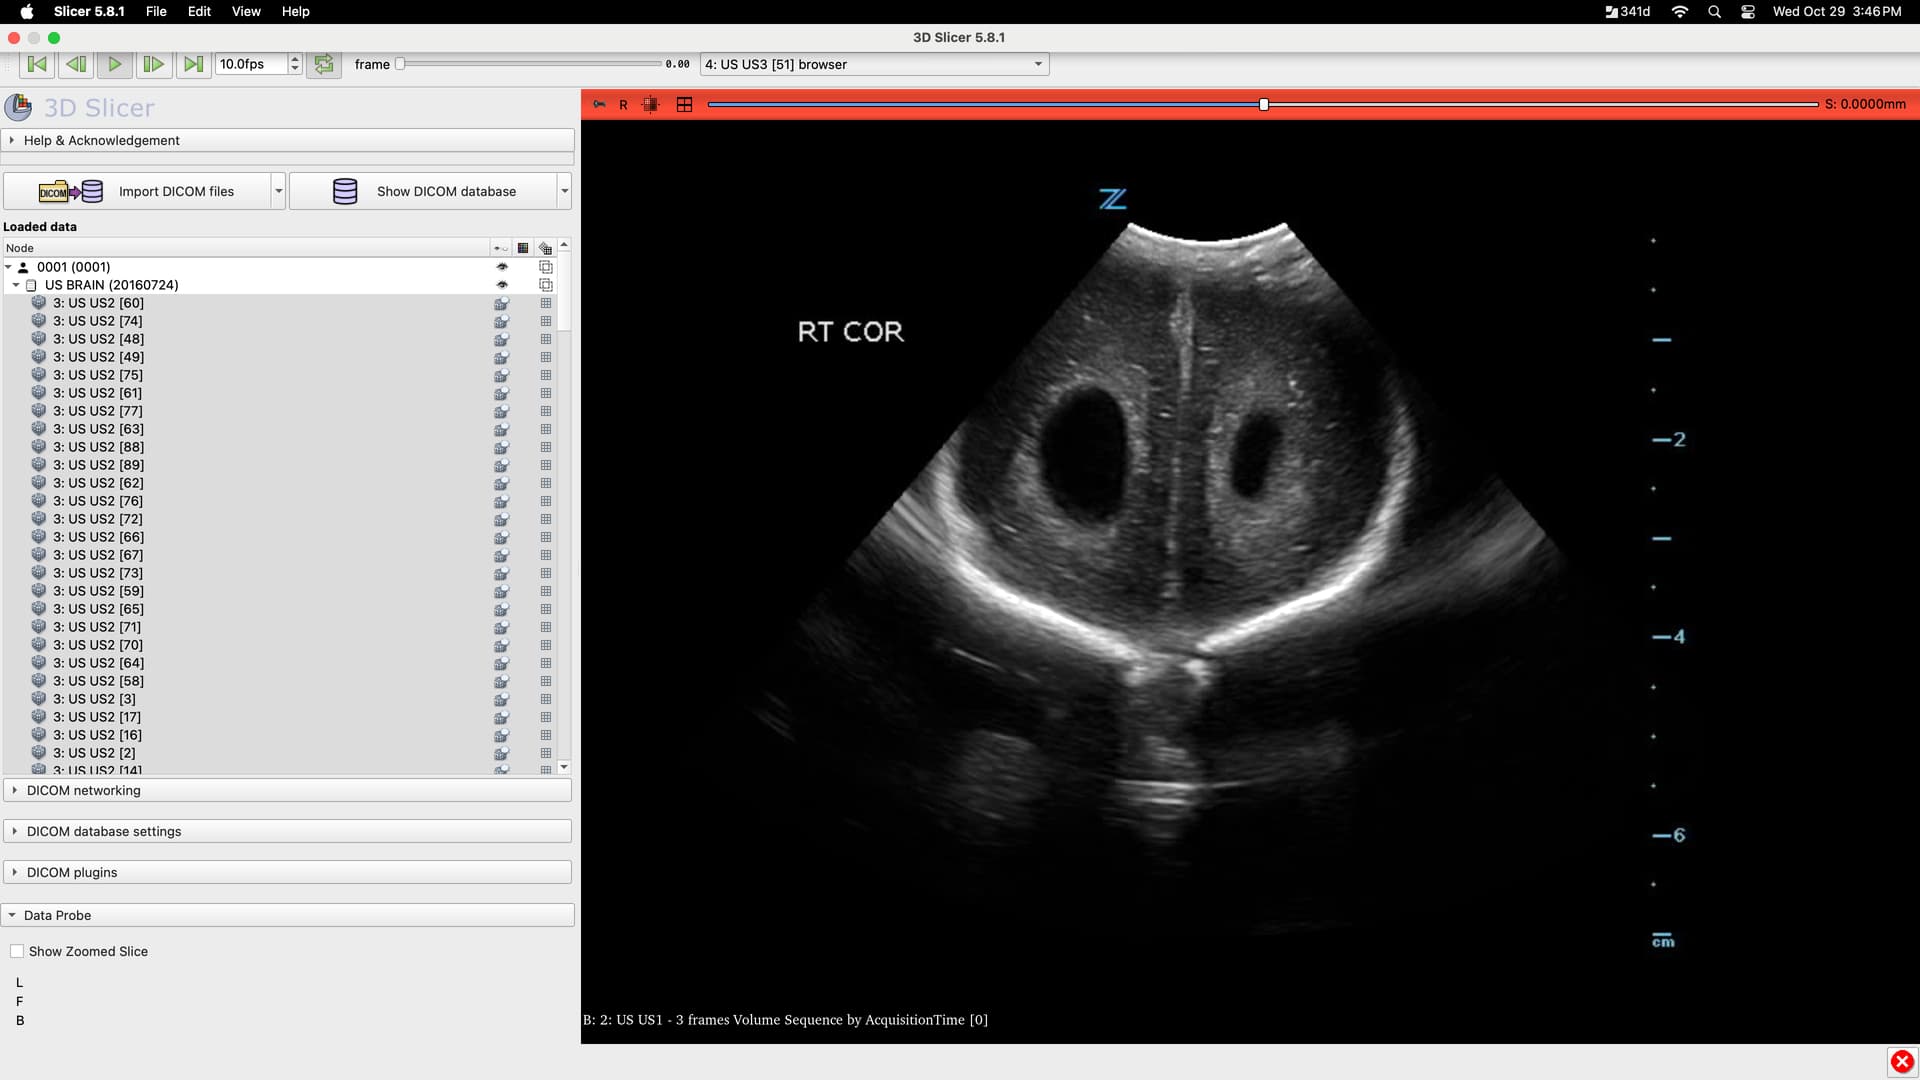Viewport: 1920px width, 1080px height.
Task: Click the fit slice to window icon
Action: 651,104
